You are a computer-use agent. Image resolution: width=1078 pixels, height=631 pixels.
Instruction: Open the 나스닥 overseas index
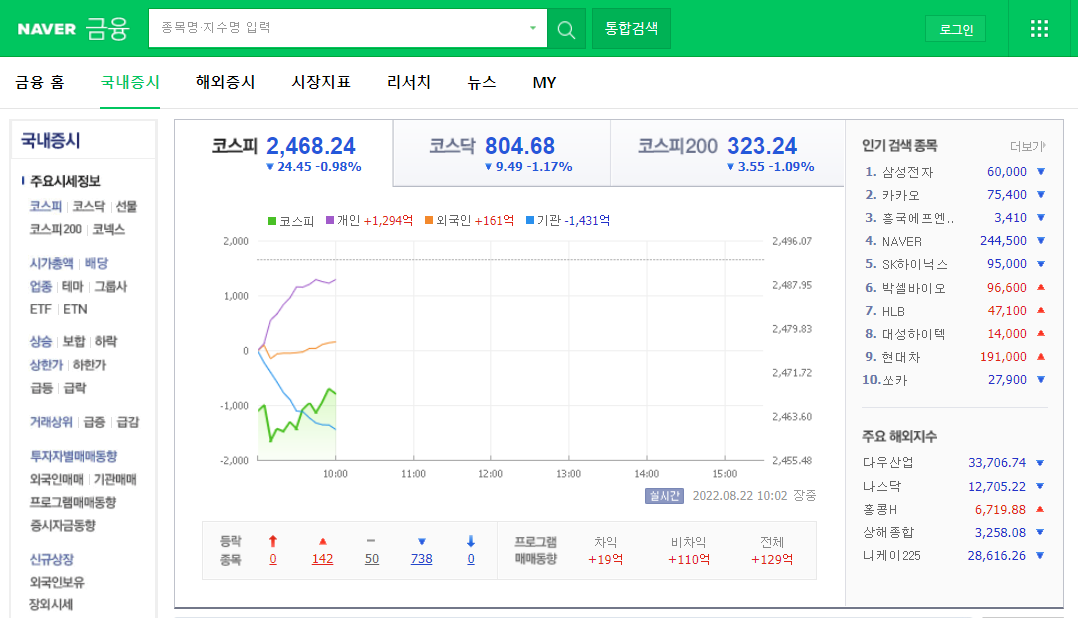[882, 487]
